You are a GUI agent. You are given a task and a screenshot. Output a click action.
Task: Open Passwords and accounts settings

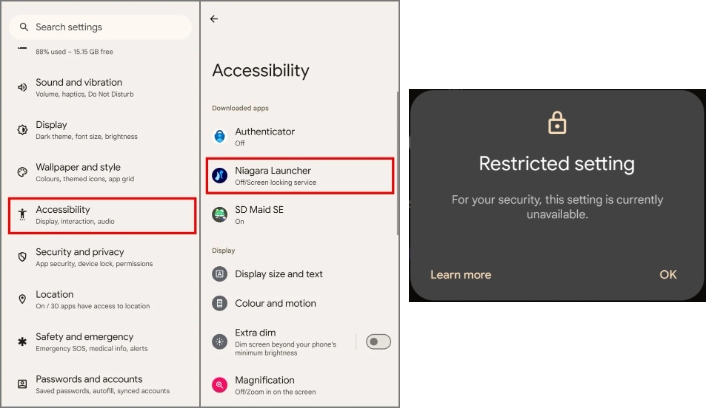[x=102, y=384]
